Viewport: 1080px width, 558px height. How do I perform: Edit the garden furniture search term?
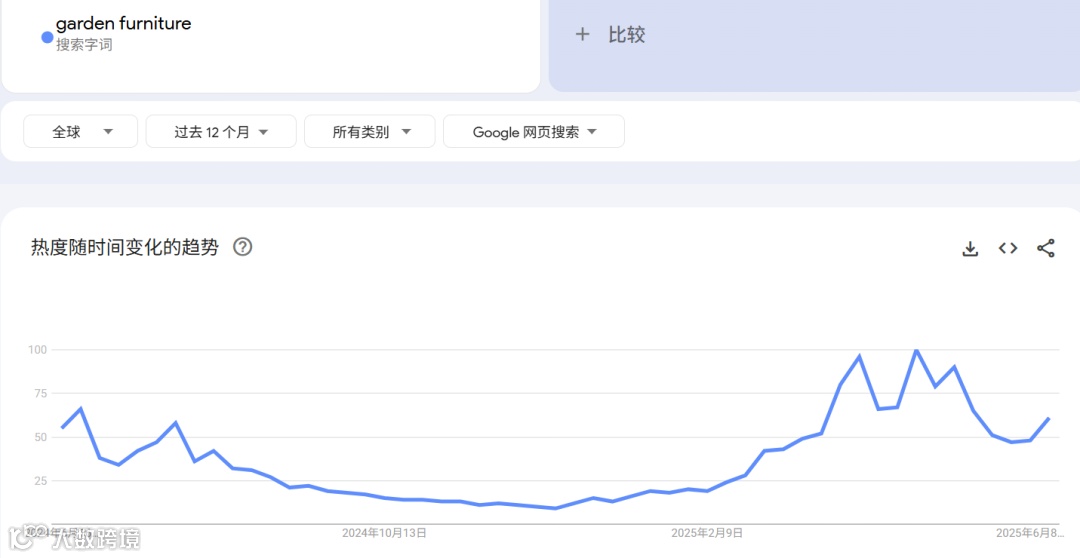tap(123, 23)
